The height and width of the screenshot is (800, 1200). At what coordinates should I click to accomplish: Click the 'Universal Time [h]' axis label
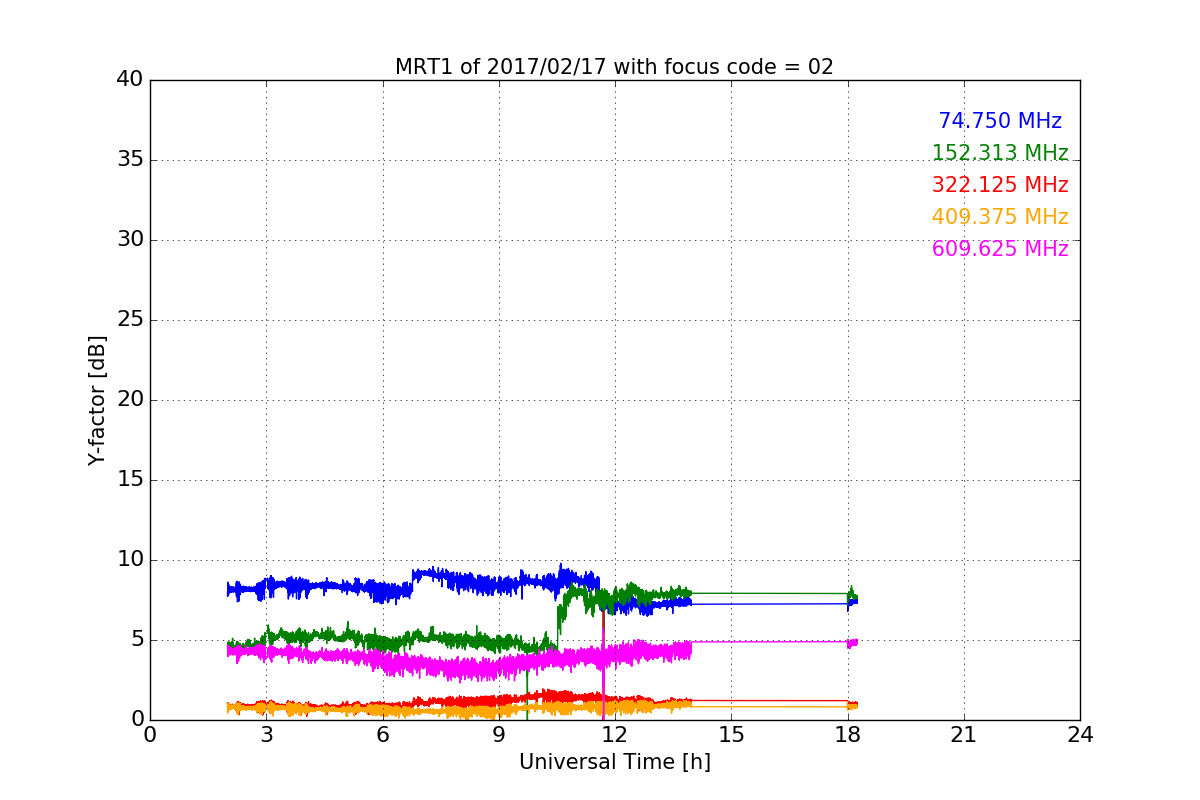click(x=615, y=762)
